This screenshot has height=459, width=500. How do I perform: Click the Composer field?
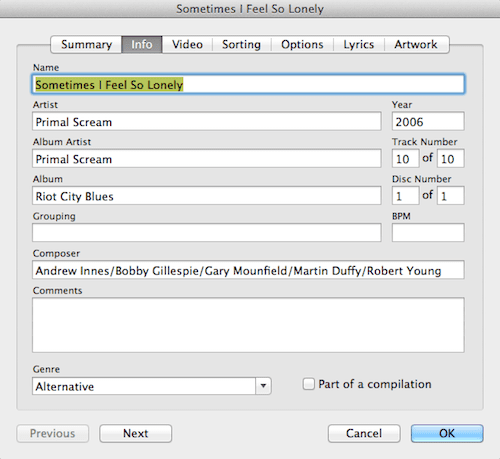(248, 270)
